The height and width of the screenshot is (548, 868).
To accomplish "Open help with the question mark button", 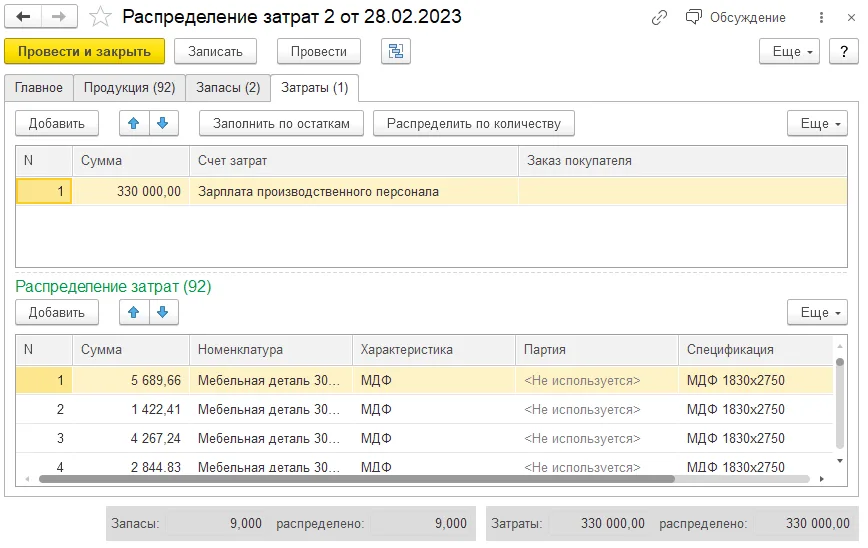I will pos(844,51).
